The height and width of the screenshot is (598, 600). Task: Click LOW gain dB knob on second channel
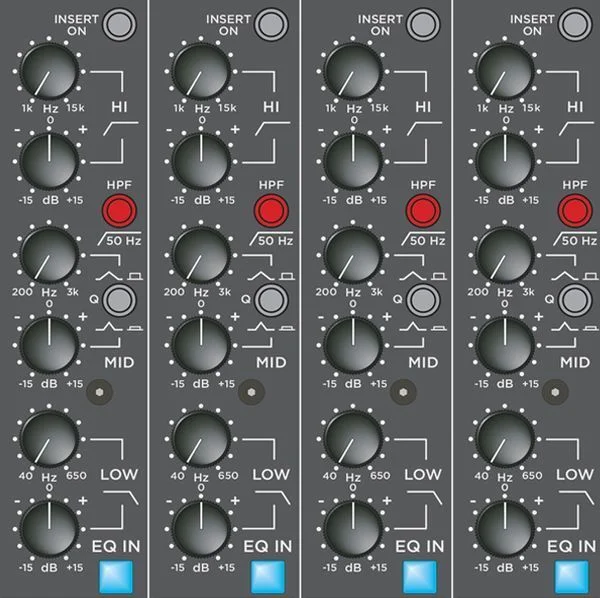click(201, 529)
